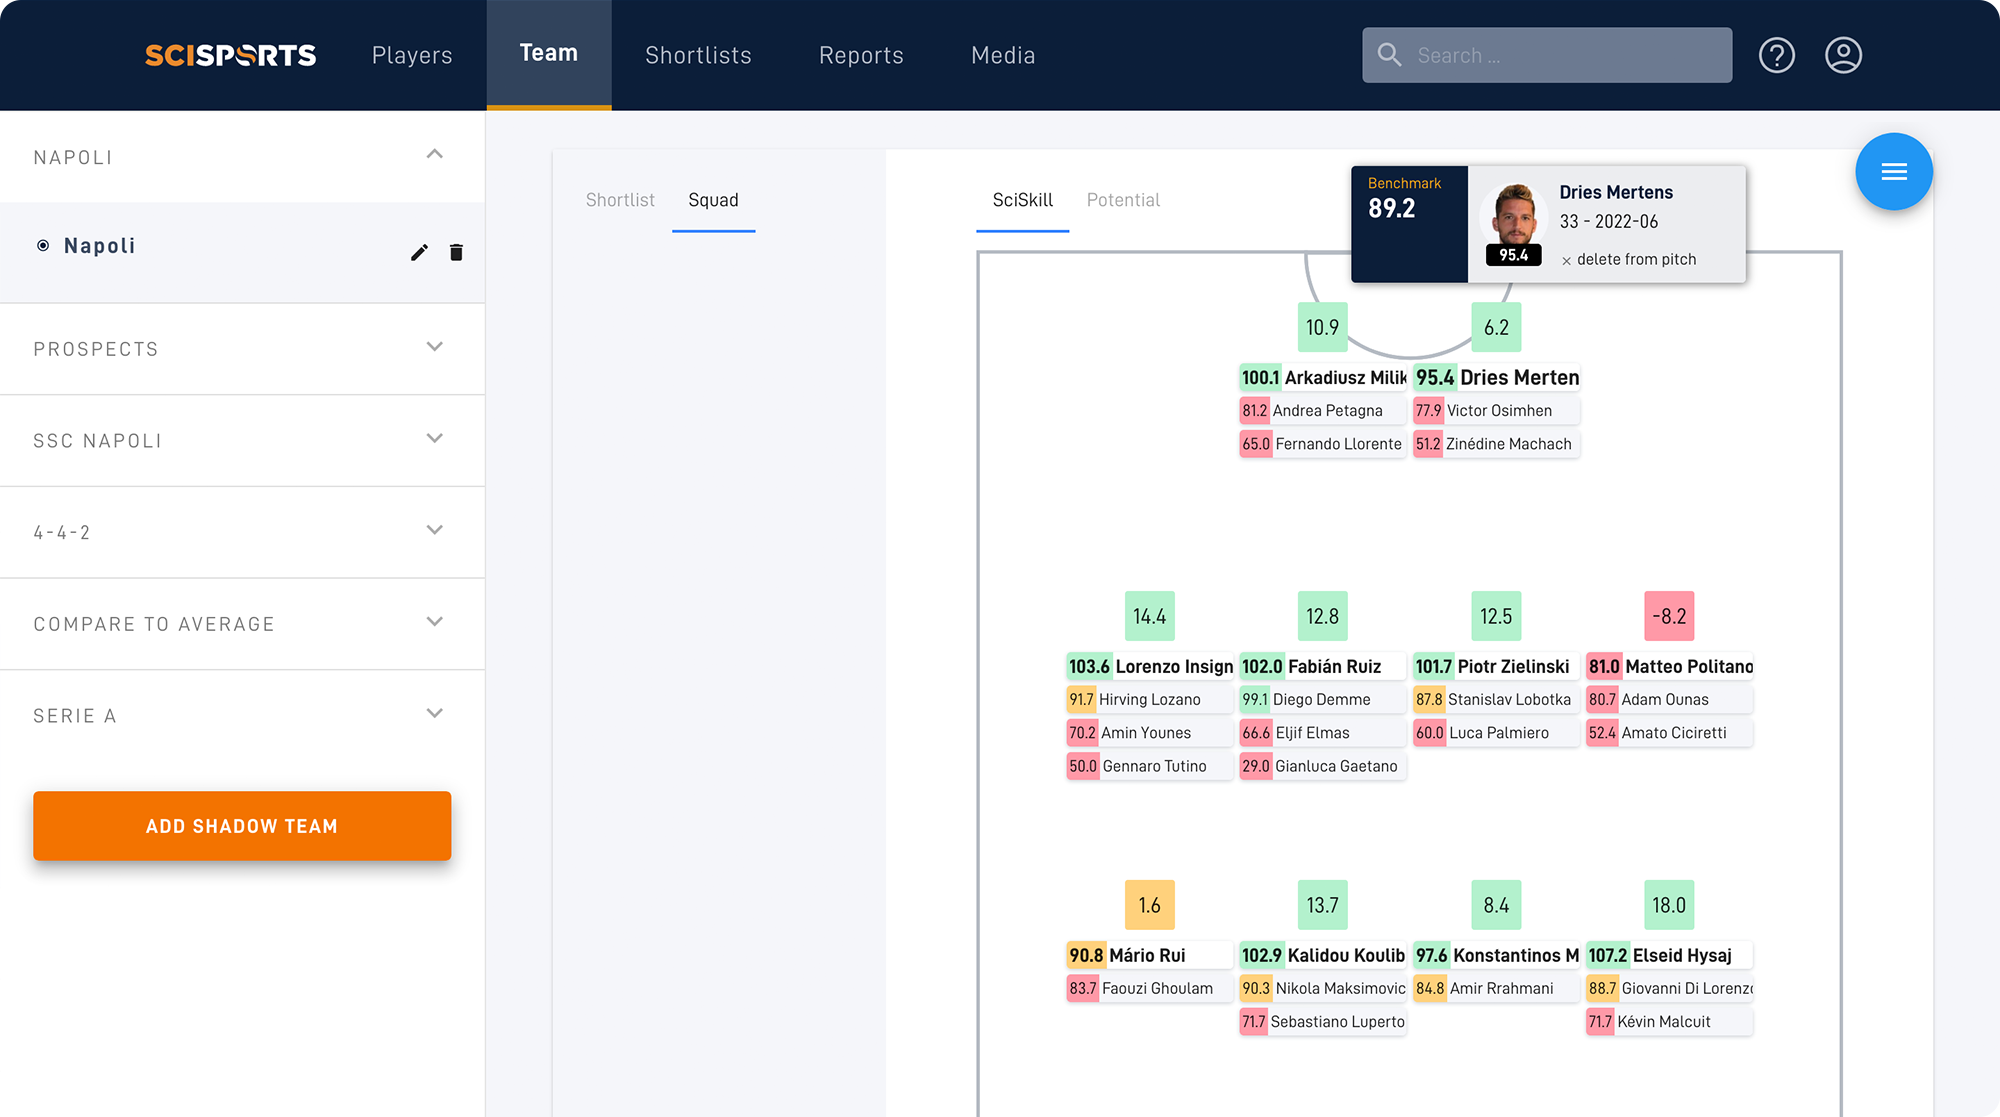
Task: Click the 6.2 green difference badge
Action: pyautogui.click(x=1496, y=327)
